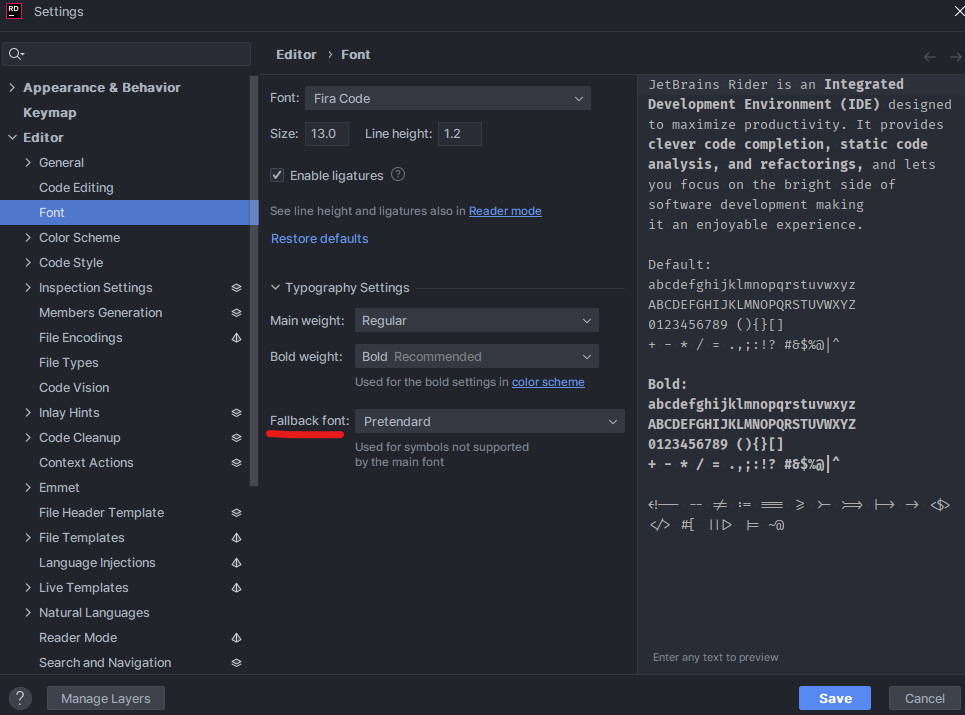Click the Editor breadcrumb
965x715 pixels.
pos(296,55)
